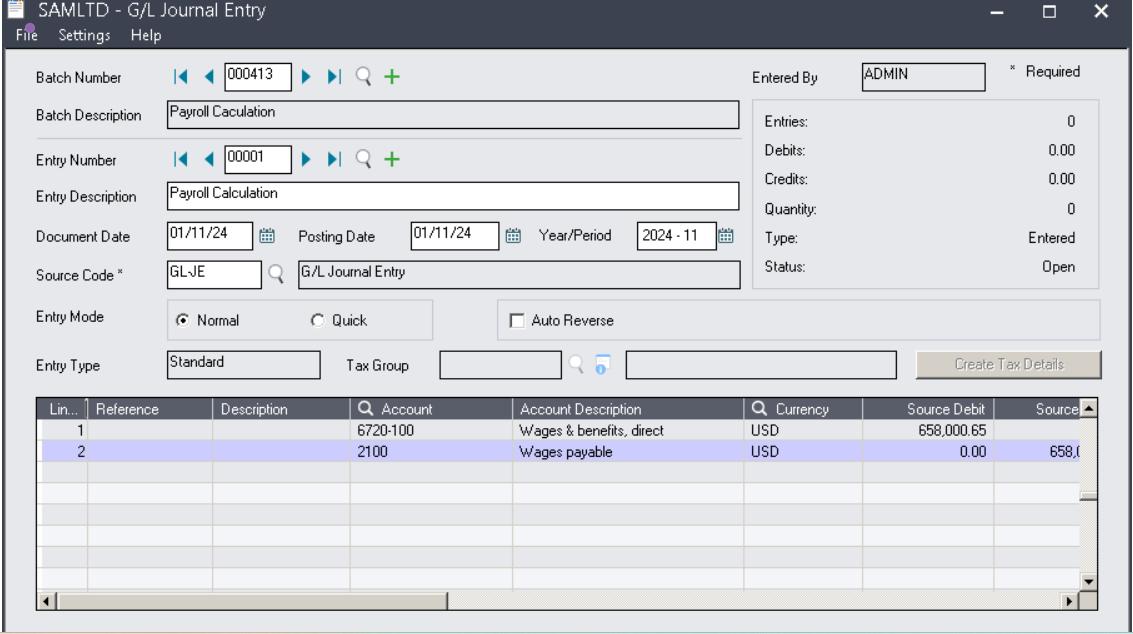The image size is (1133, 634).
Task: Go to last entry number
Action: [334, 159]
